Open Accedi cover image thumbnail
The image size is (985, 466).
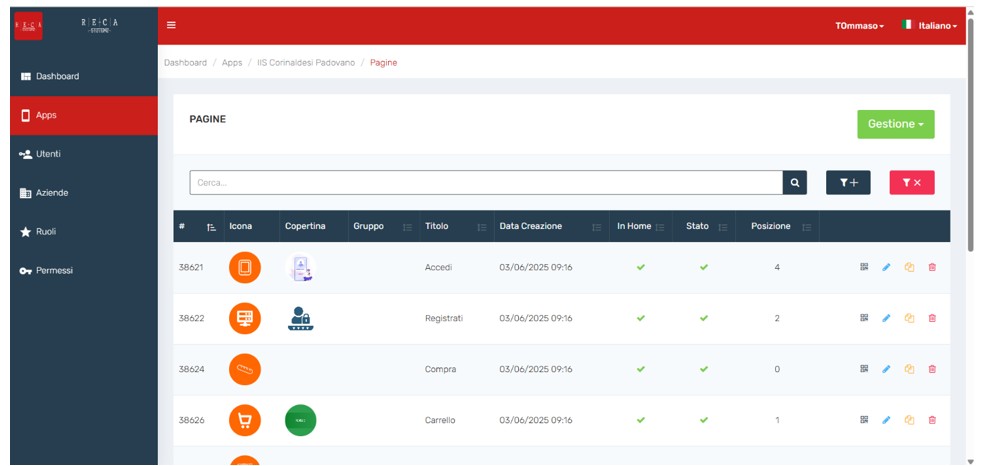pyautogui.click(x=300, y=268)
